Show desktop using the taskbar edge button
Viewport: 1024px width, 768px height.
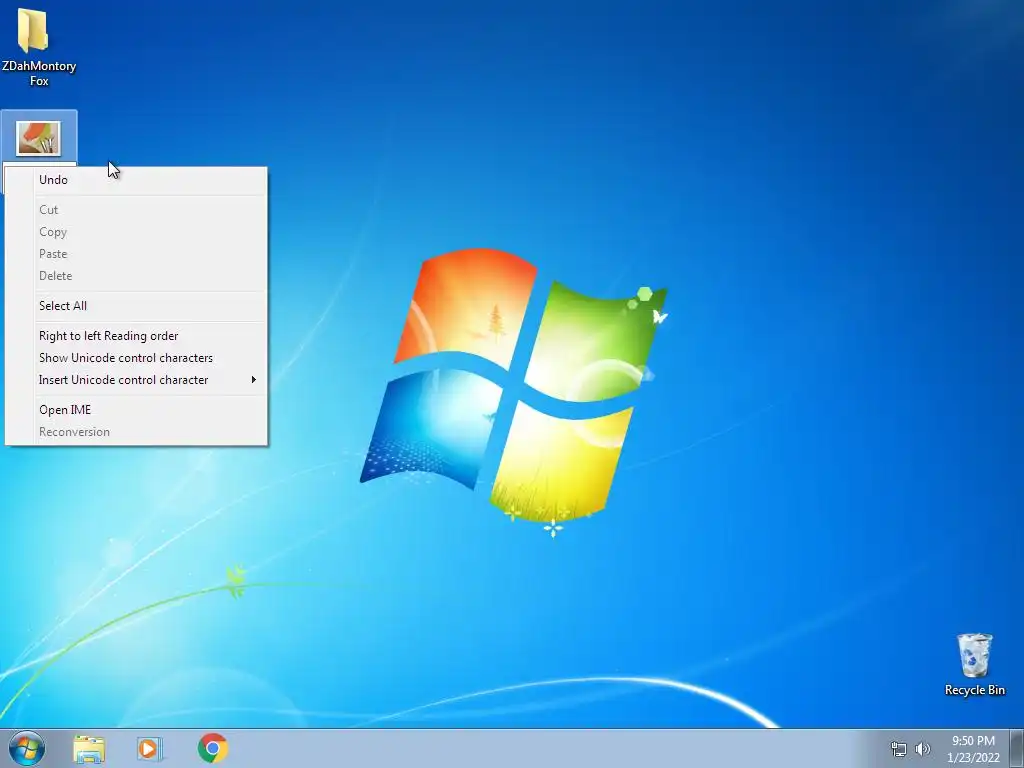pyautogui.click(x=1017, y=748)
